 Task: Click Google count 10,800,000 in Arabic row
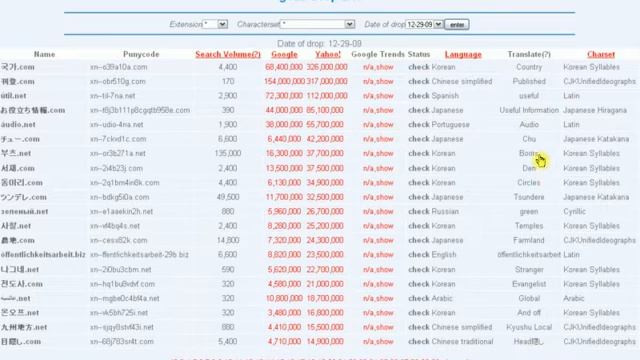(284, 298)
